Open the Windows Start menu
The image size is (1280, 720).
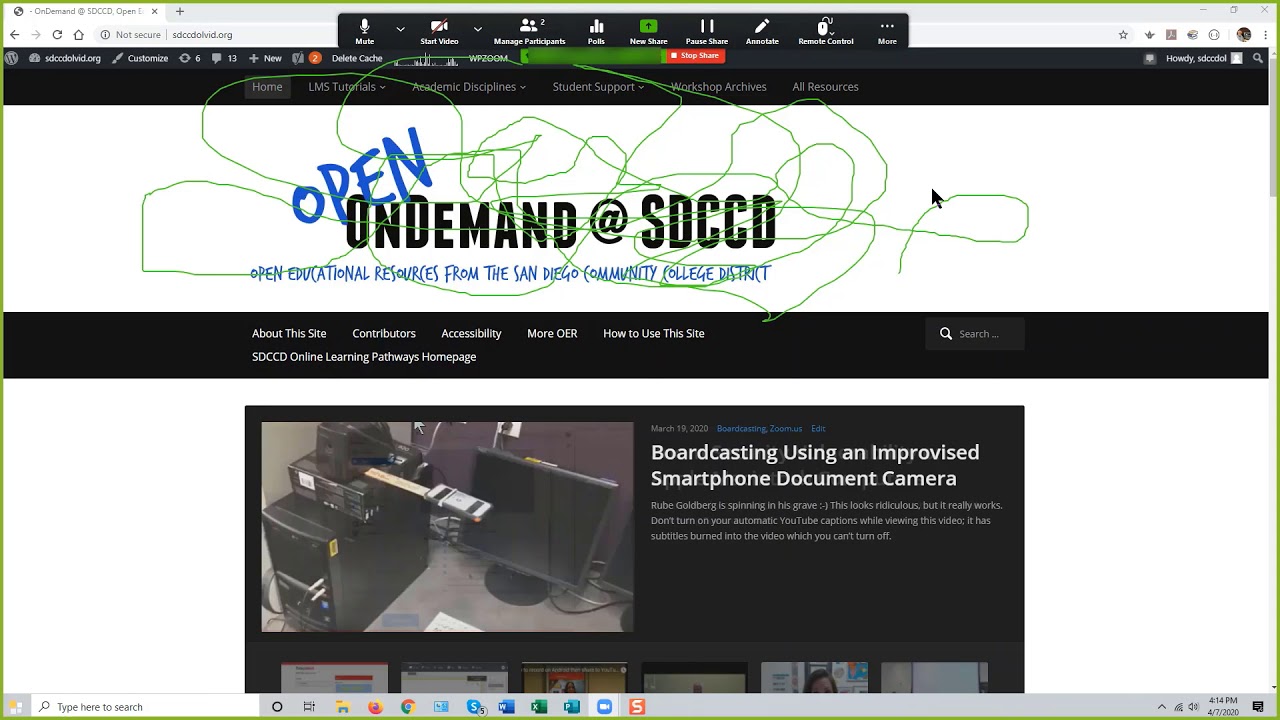click(16, 707)
